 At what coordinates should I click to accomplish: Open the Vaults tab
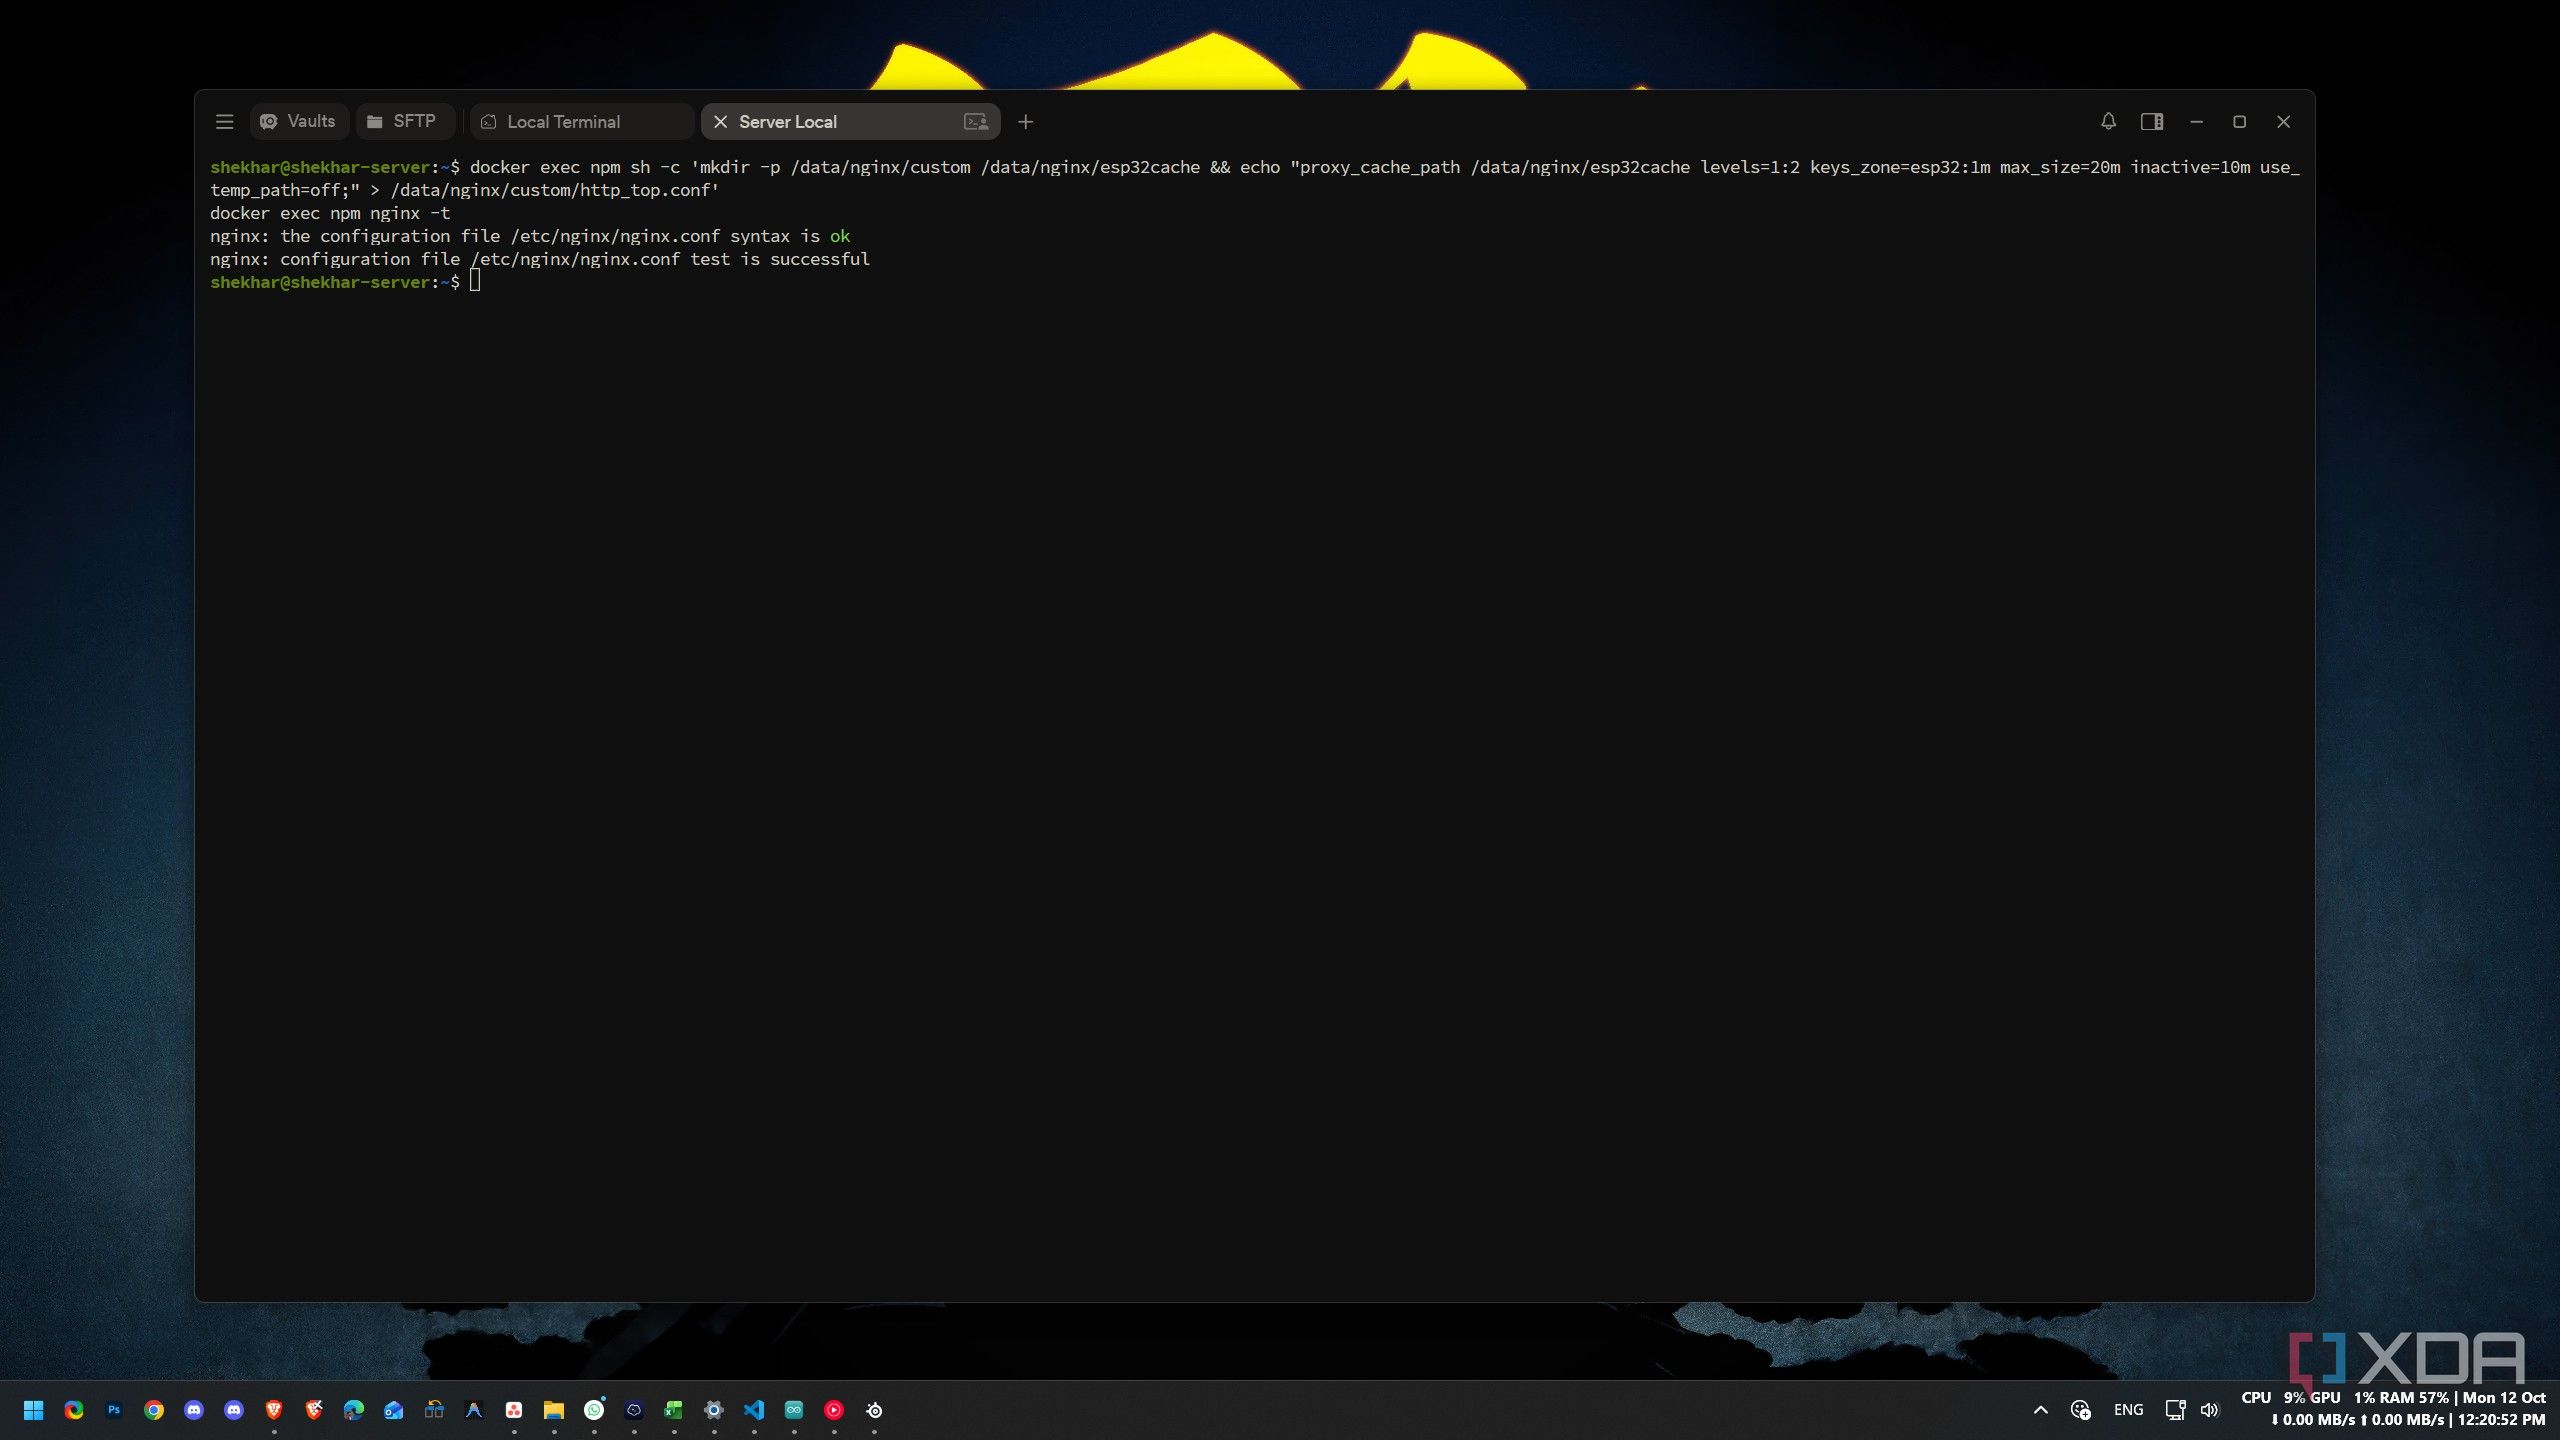298,121
